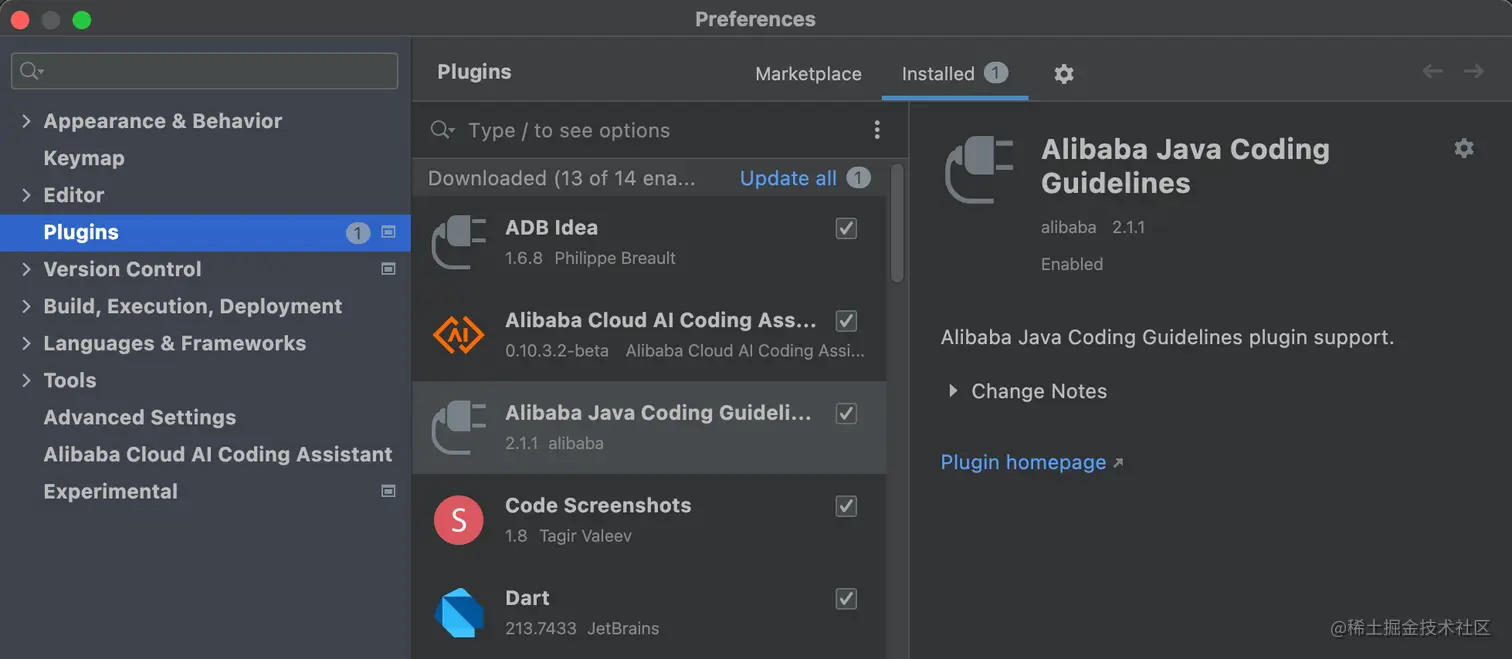The height and width of the screenshot is (659, 1512).
Task: Disable the ADB Idea plugin checkbox
Action: (x=846, y=228)
